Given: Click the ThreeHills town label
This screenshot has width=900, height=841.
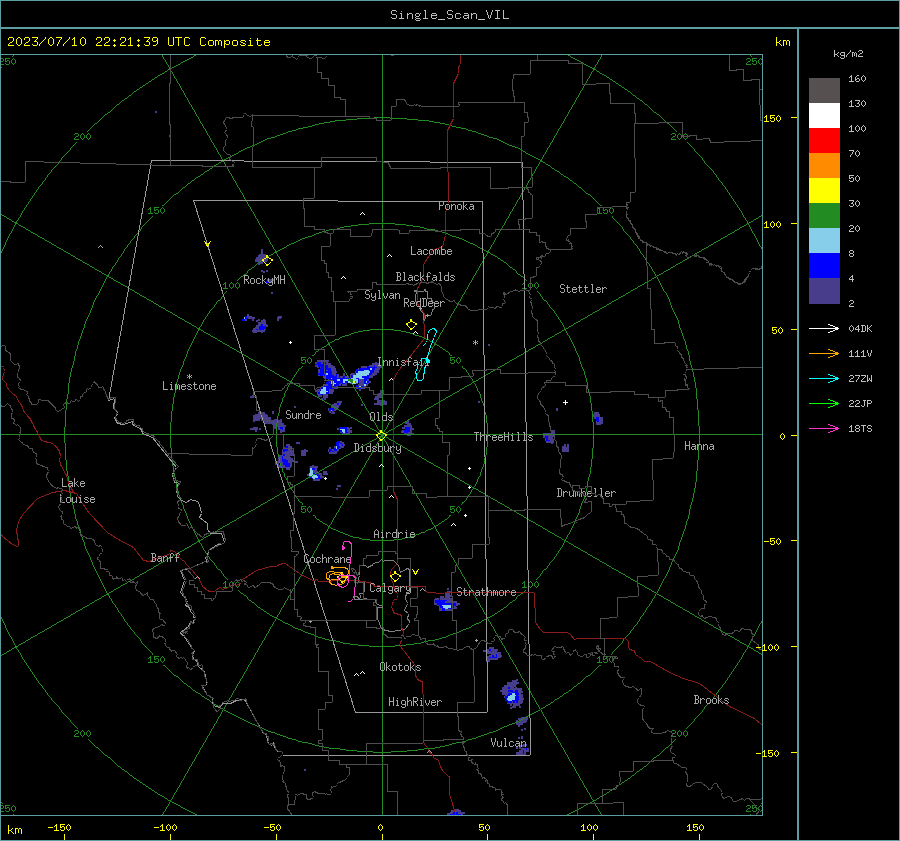Looking at the screenshot, I should 503,437.
